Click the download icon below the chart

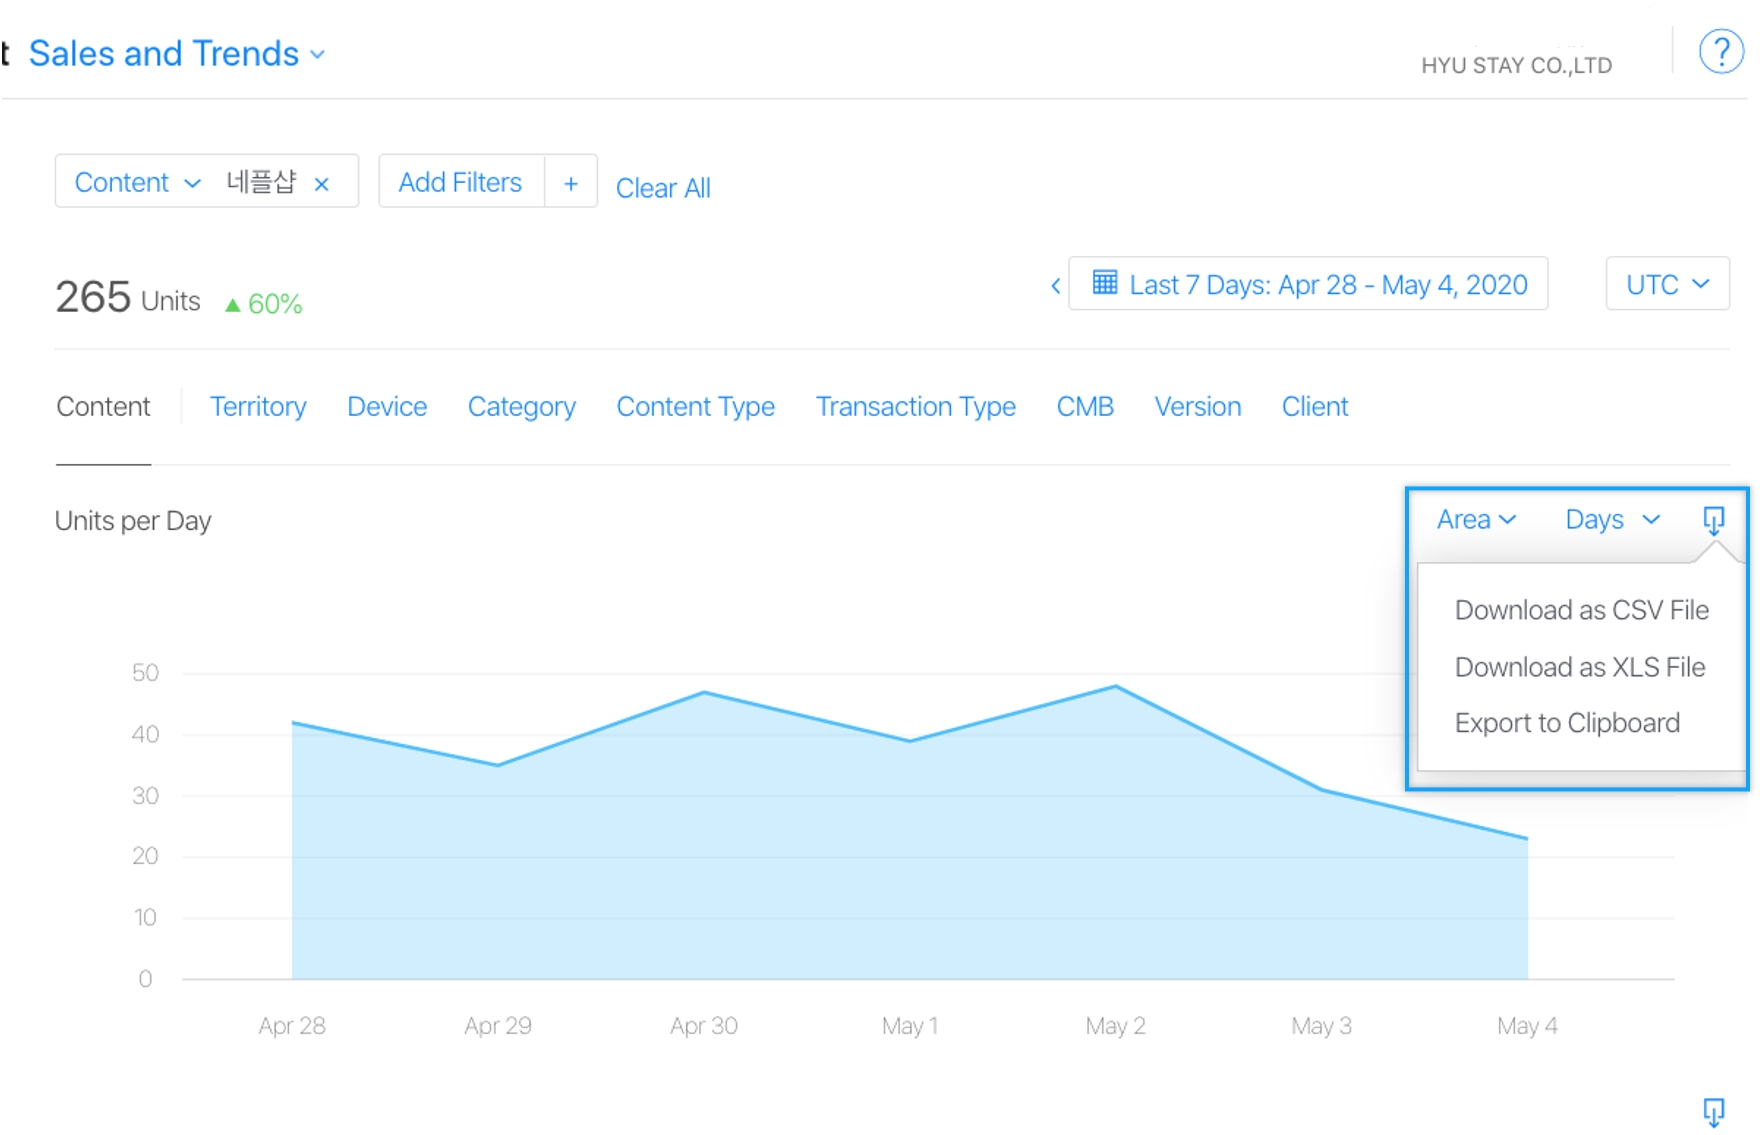coord(1713,1111)
